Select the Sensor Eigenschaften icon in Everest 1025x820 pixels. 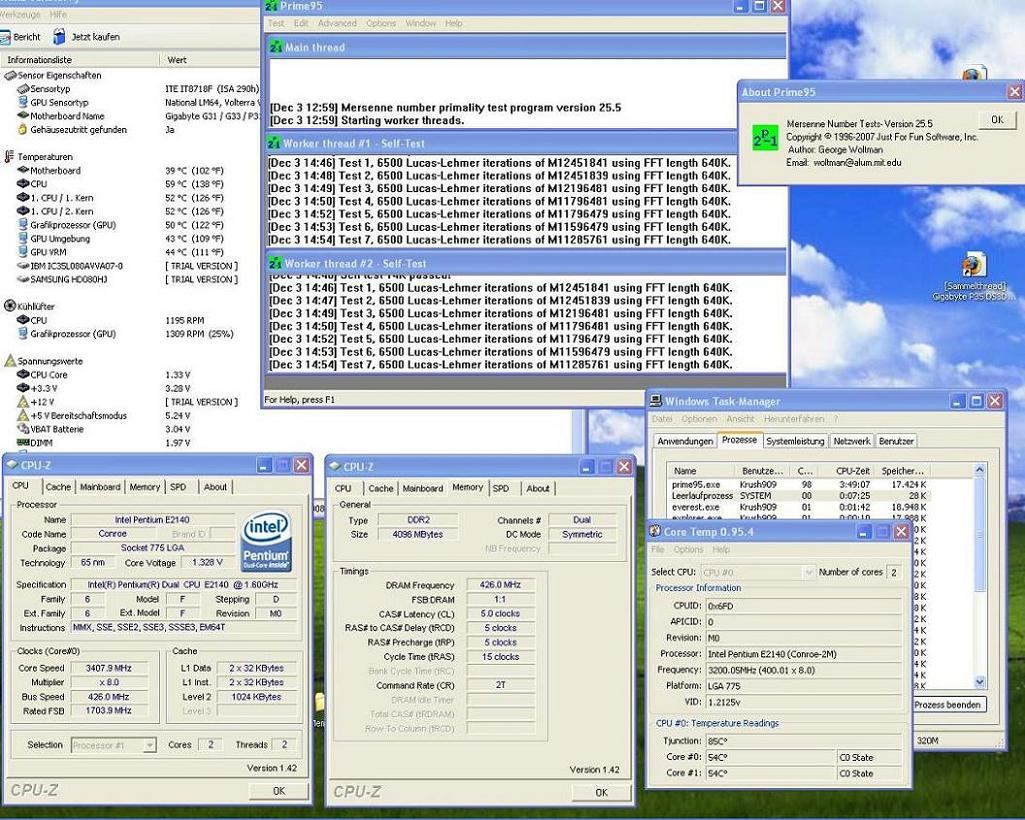tap(10, 75)
